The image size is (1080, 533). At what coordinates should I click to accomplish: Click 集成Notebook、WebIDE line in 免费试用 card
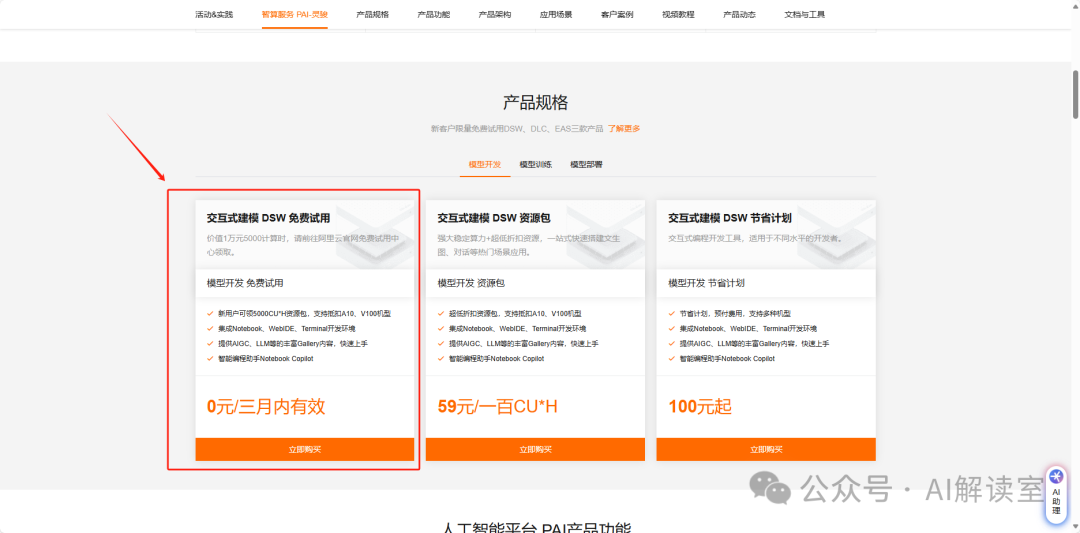(x=287, y=328)
